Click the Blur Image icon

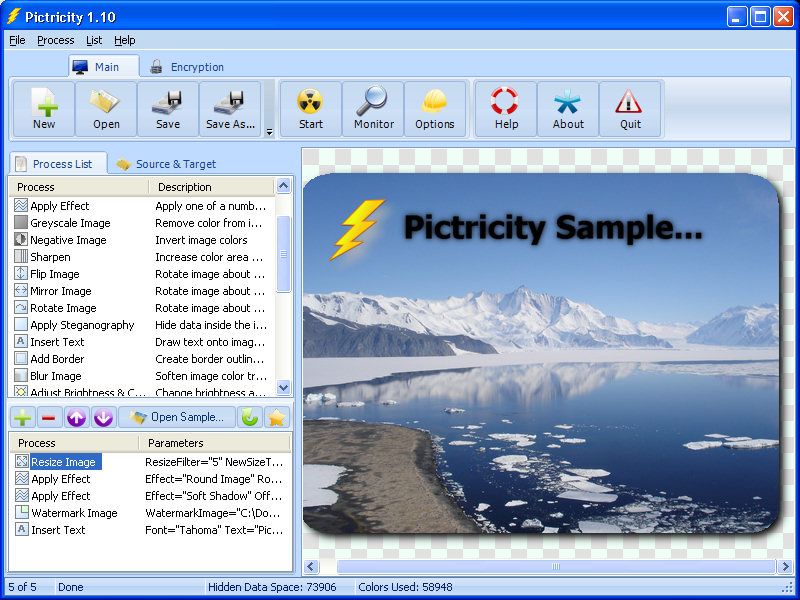point(21,376)
